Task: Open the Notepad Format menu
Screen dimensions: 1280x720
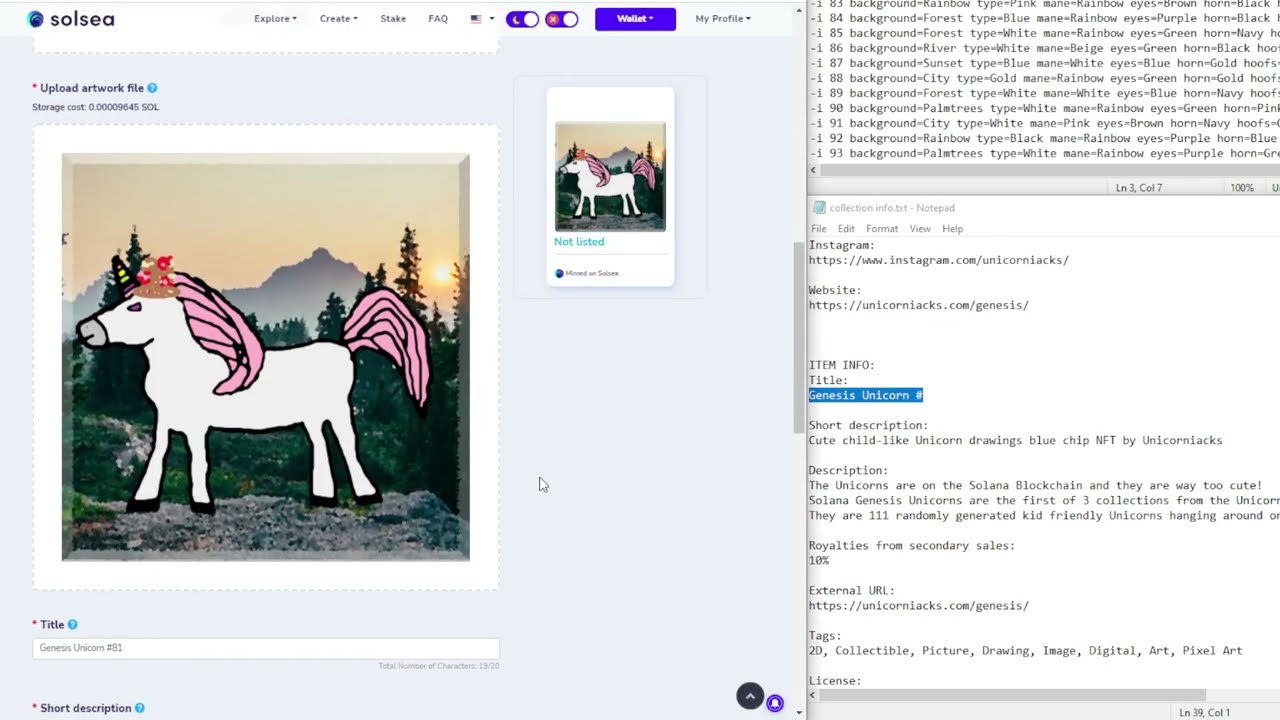Action: pos(882,229)
